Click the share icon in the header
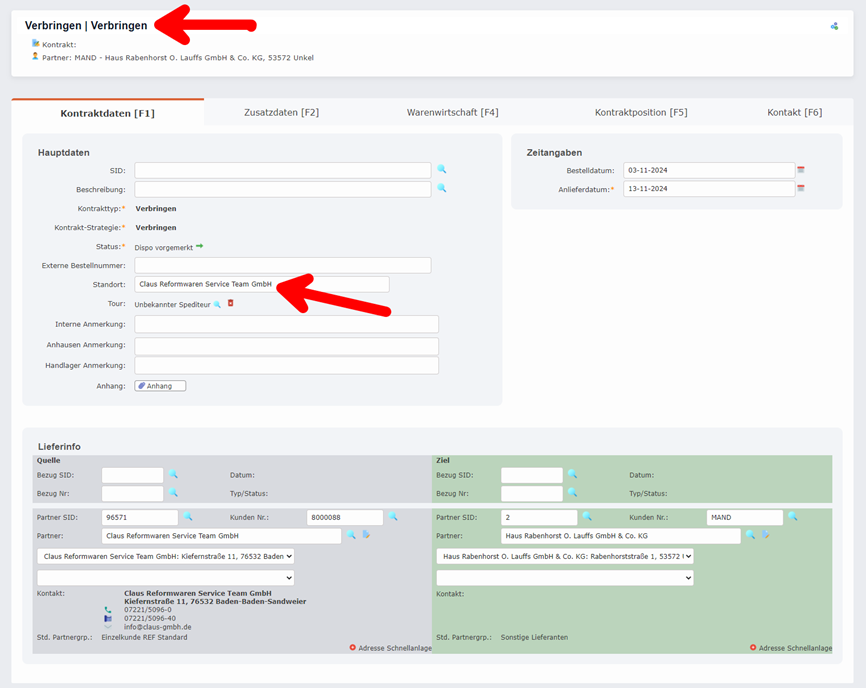 click(x=834, y=26)
